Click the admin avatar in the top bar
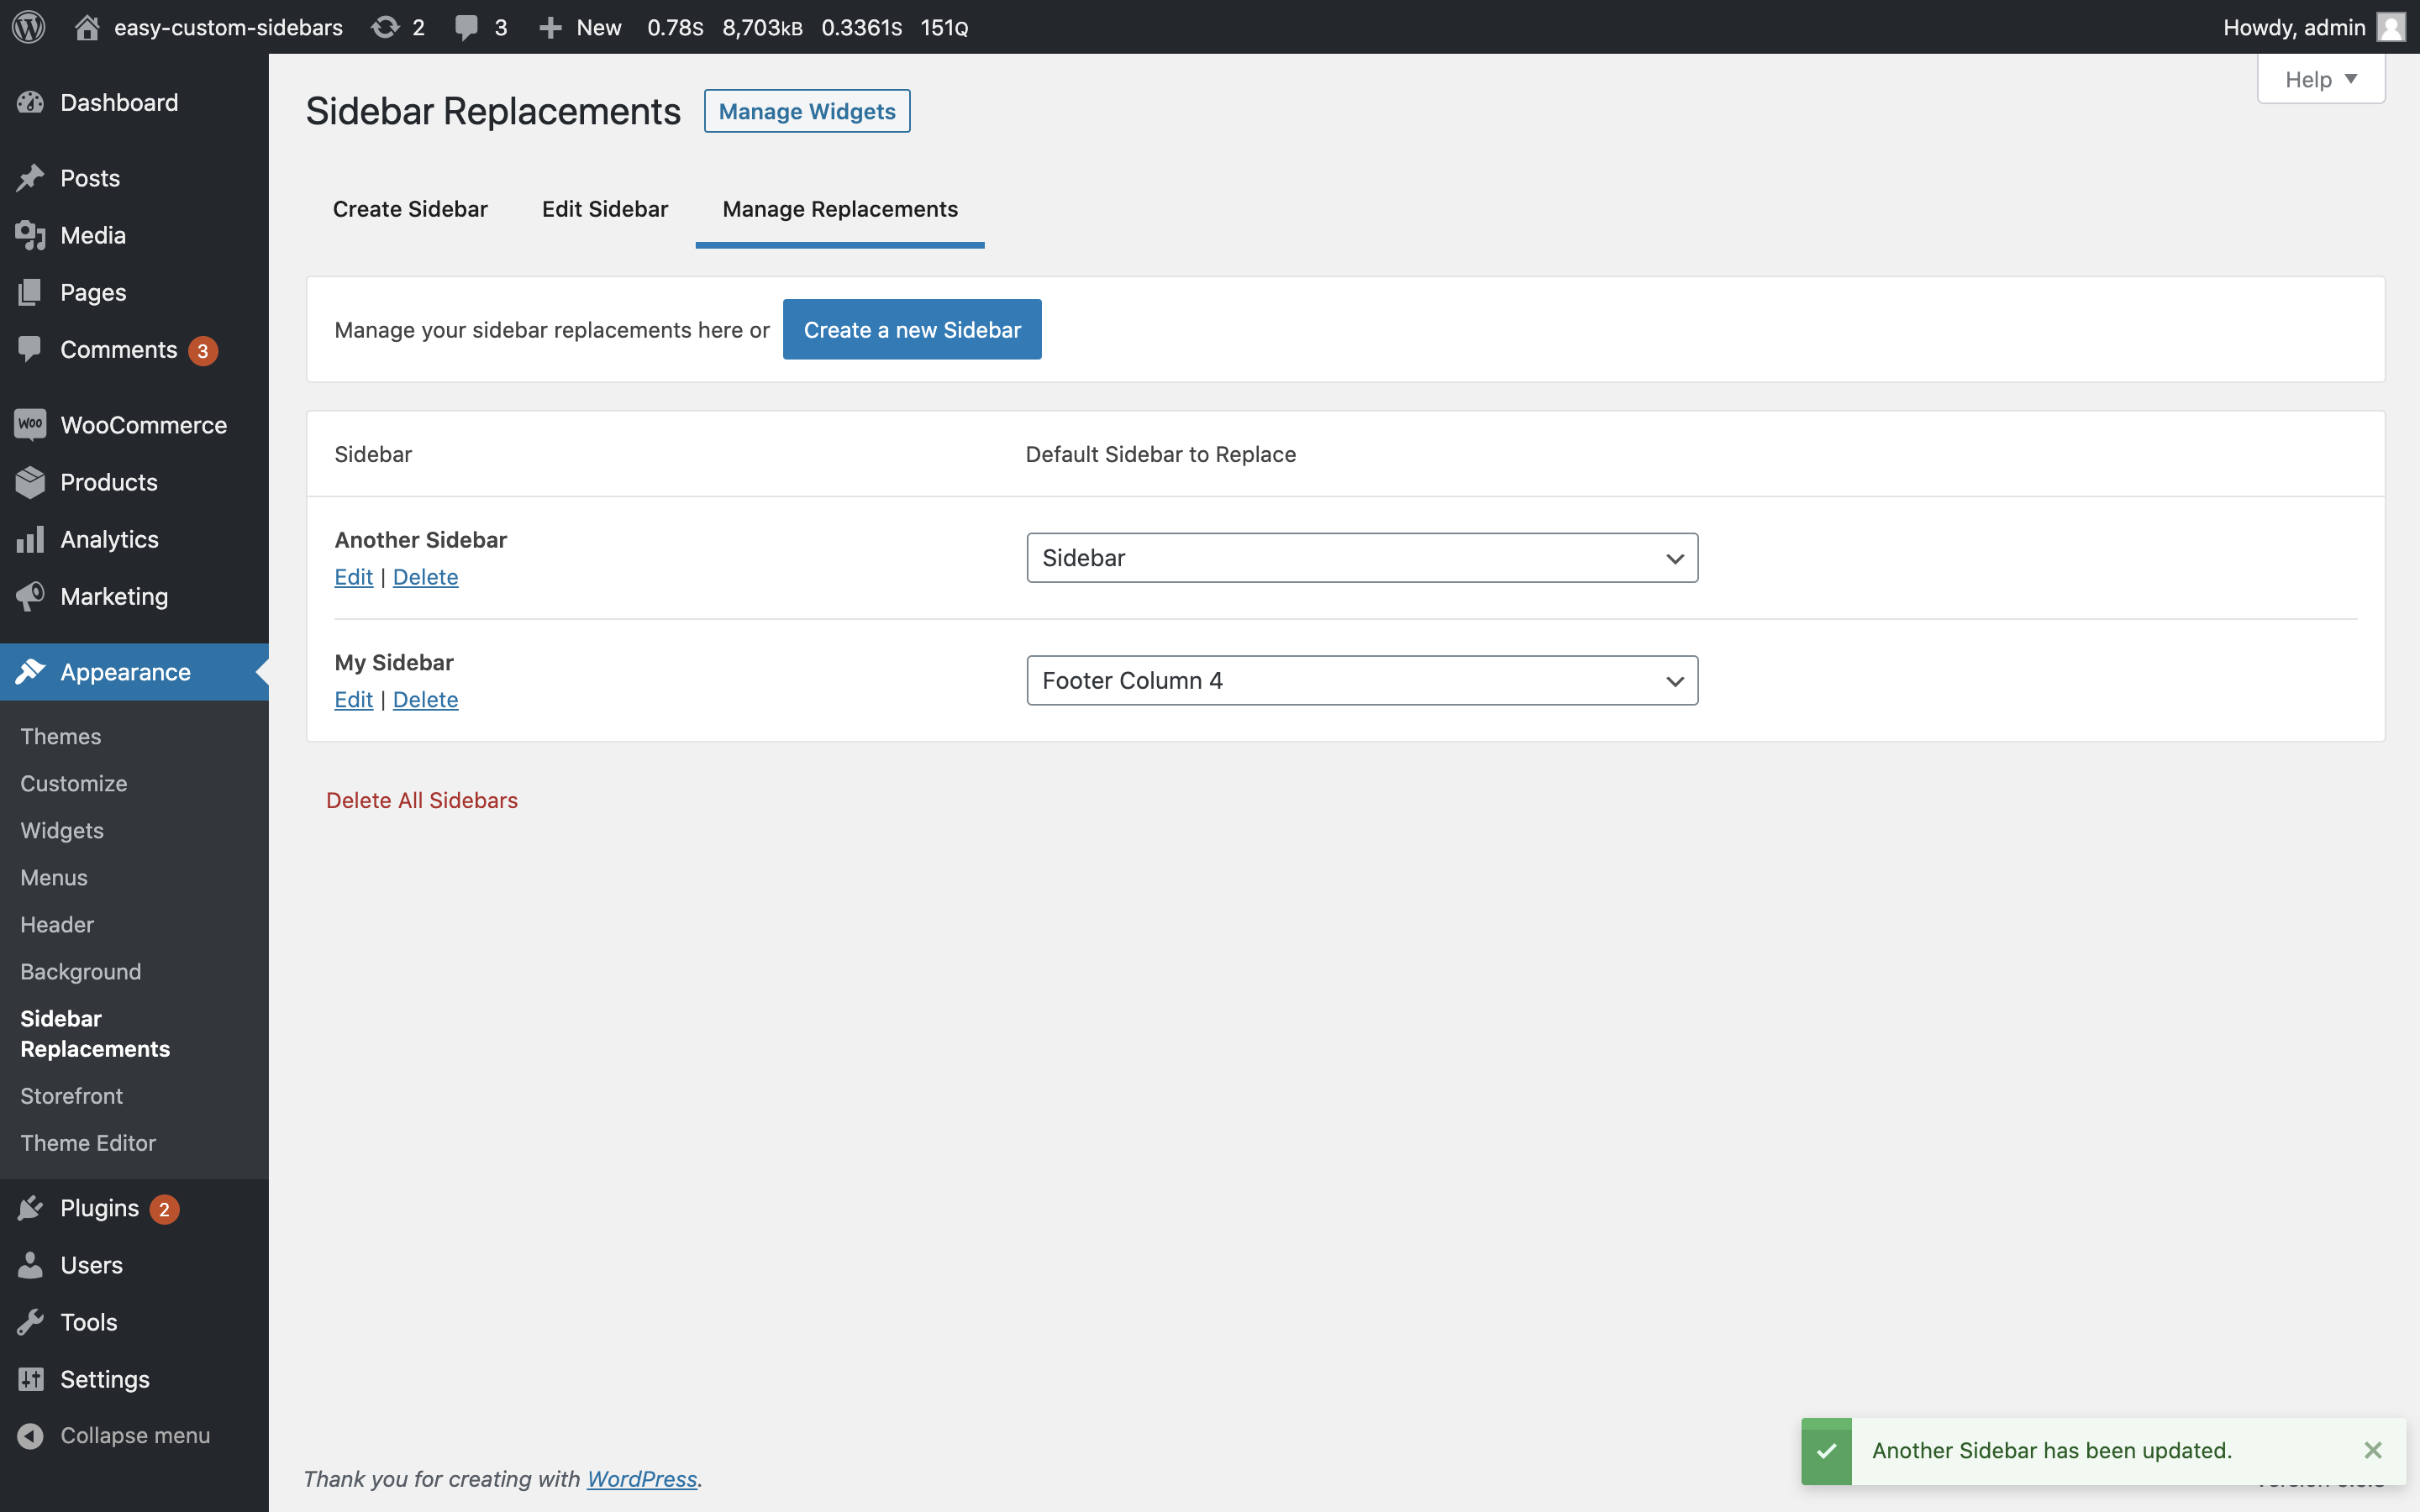 2391,27
